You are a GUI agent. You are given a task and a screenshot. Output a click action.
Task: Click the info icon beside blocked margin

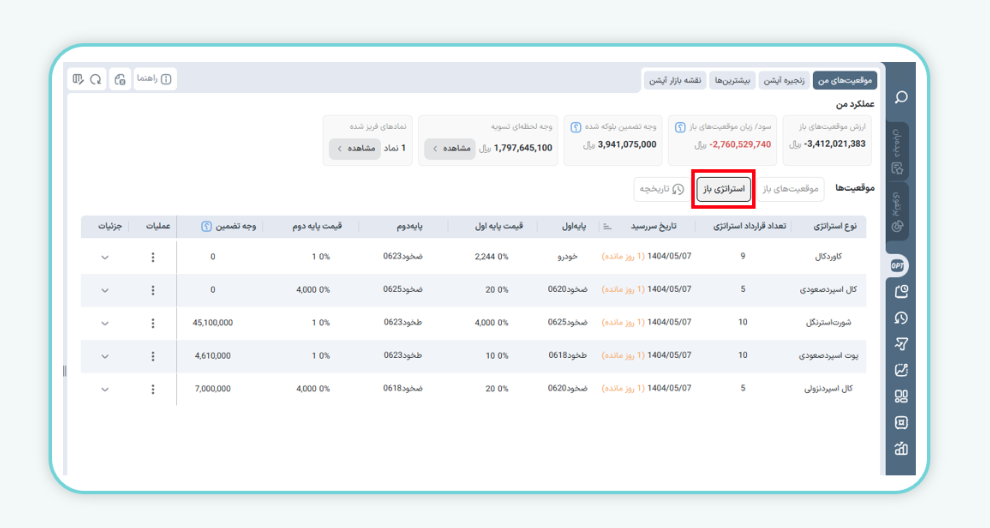[576, 127]
